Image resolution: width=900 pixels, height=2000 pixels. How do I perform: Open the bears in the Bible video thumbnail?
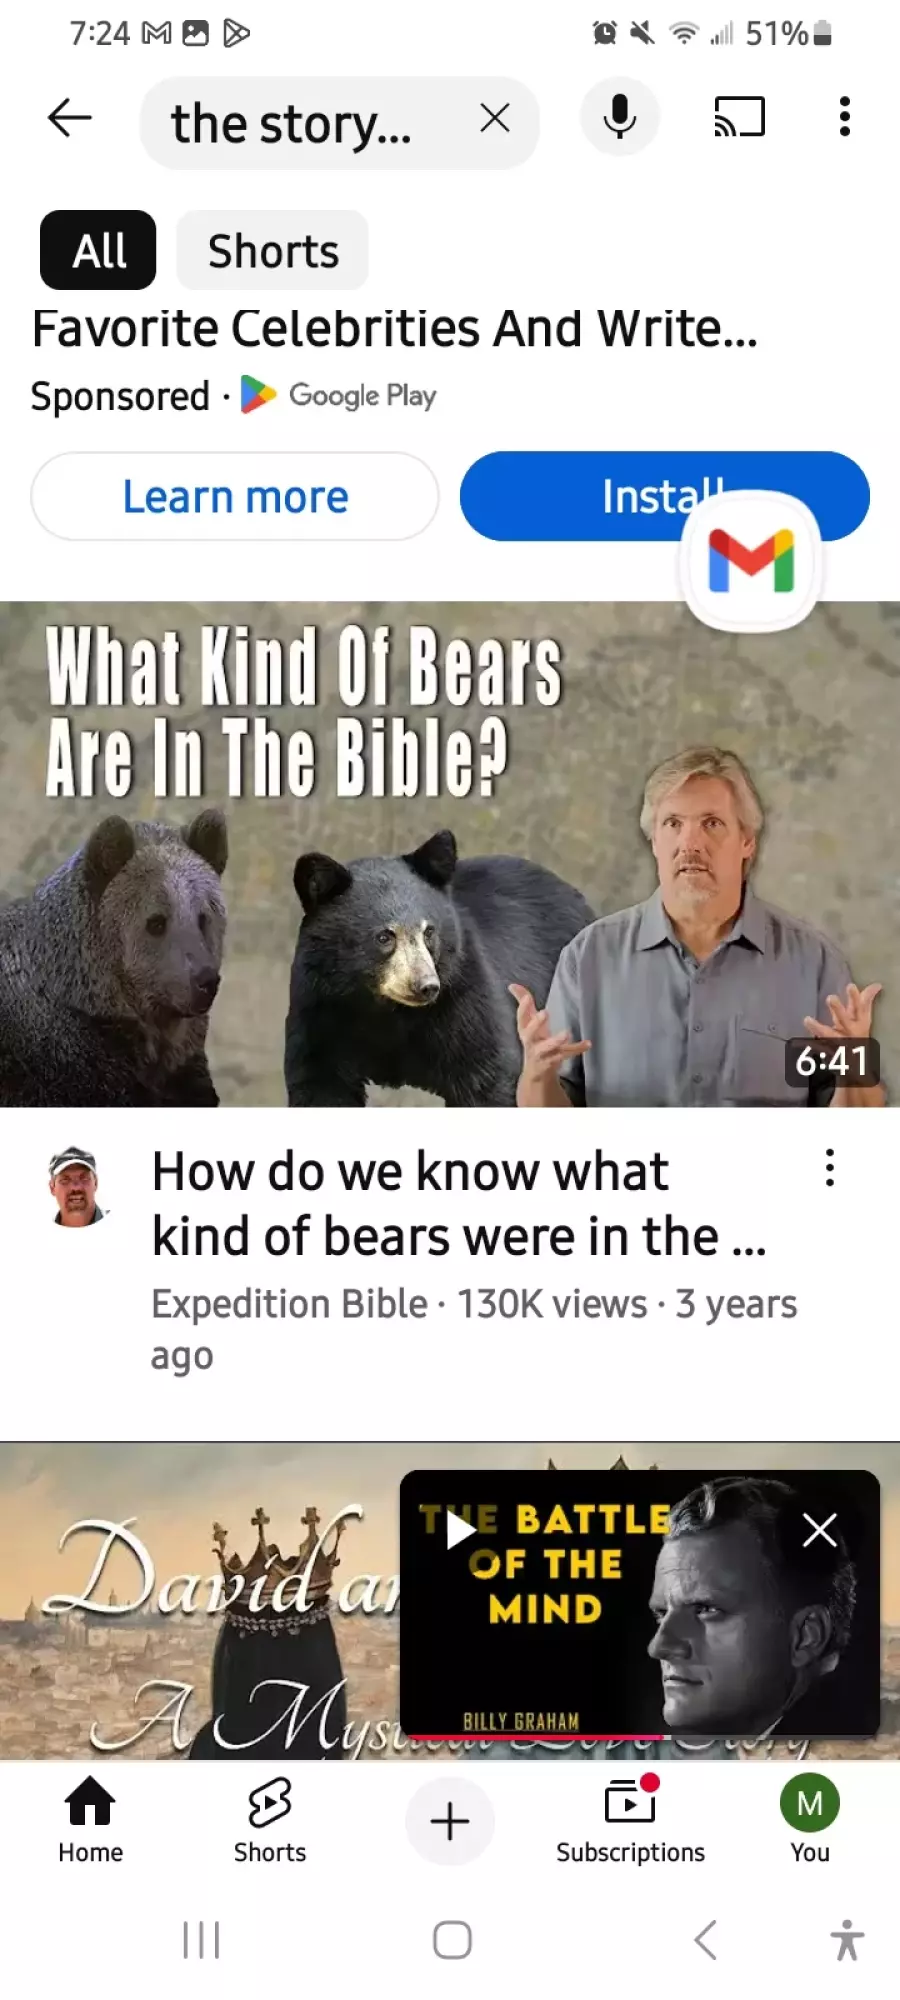[x=450, y=854]
